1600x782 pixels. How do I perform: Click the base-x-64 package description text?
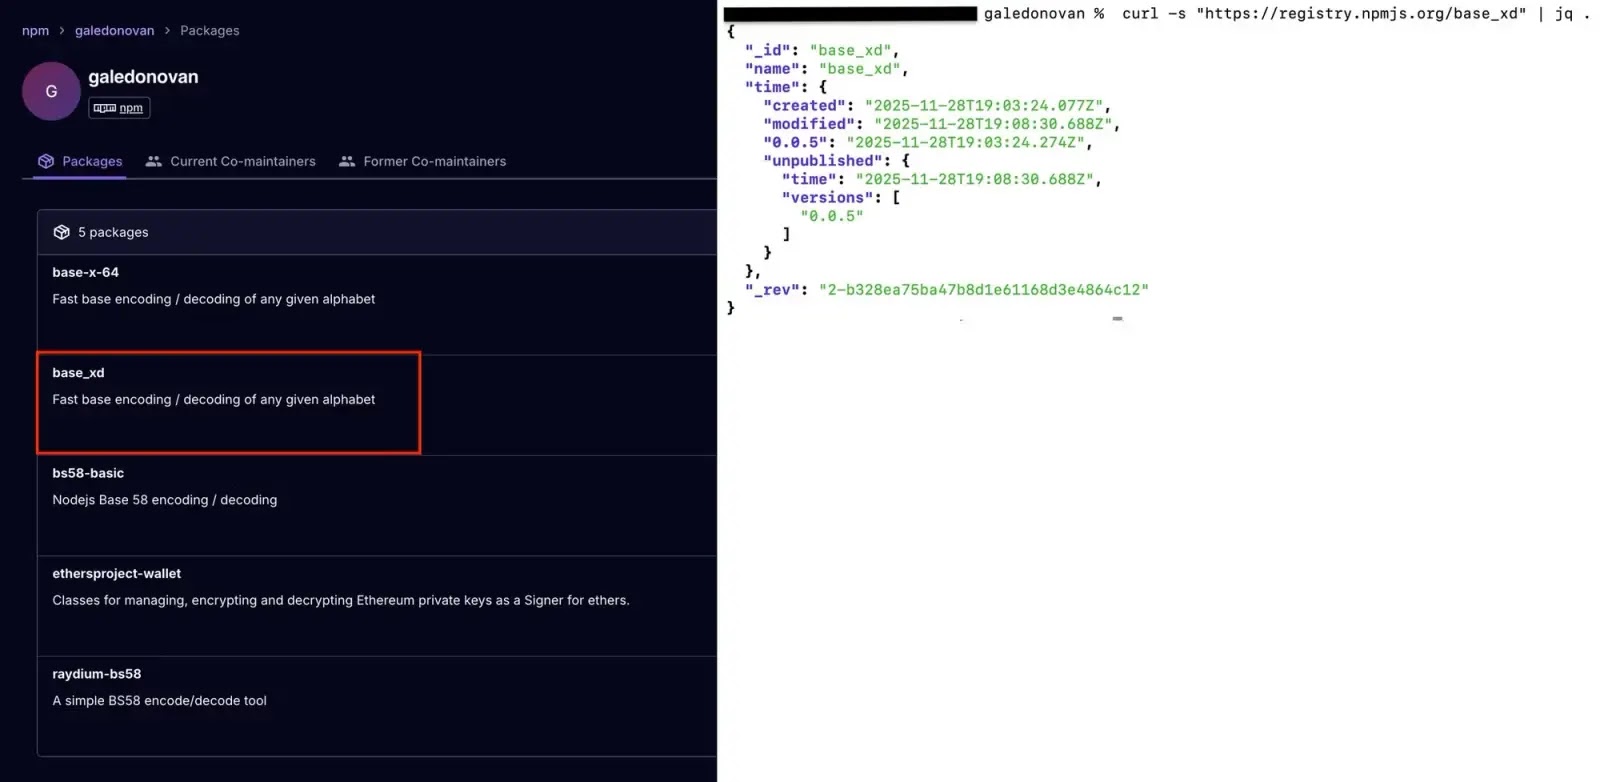point(214,299)
